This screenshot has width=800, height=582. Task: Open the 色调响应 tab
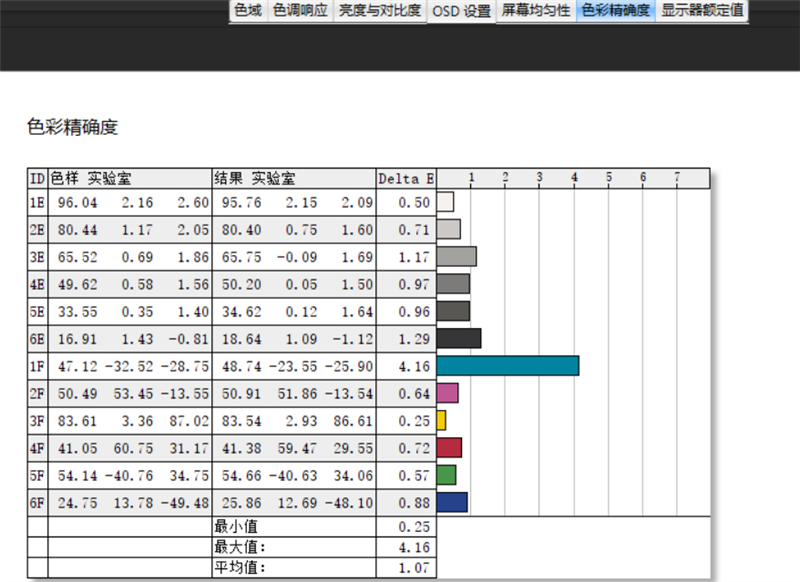[x=300, y=11]
